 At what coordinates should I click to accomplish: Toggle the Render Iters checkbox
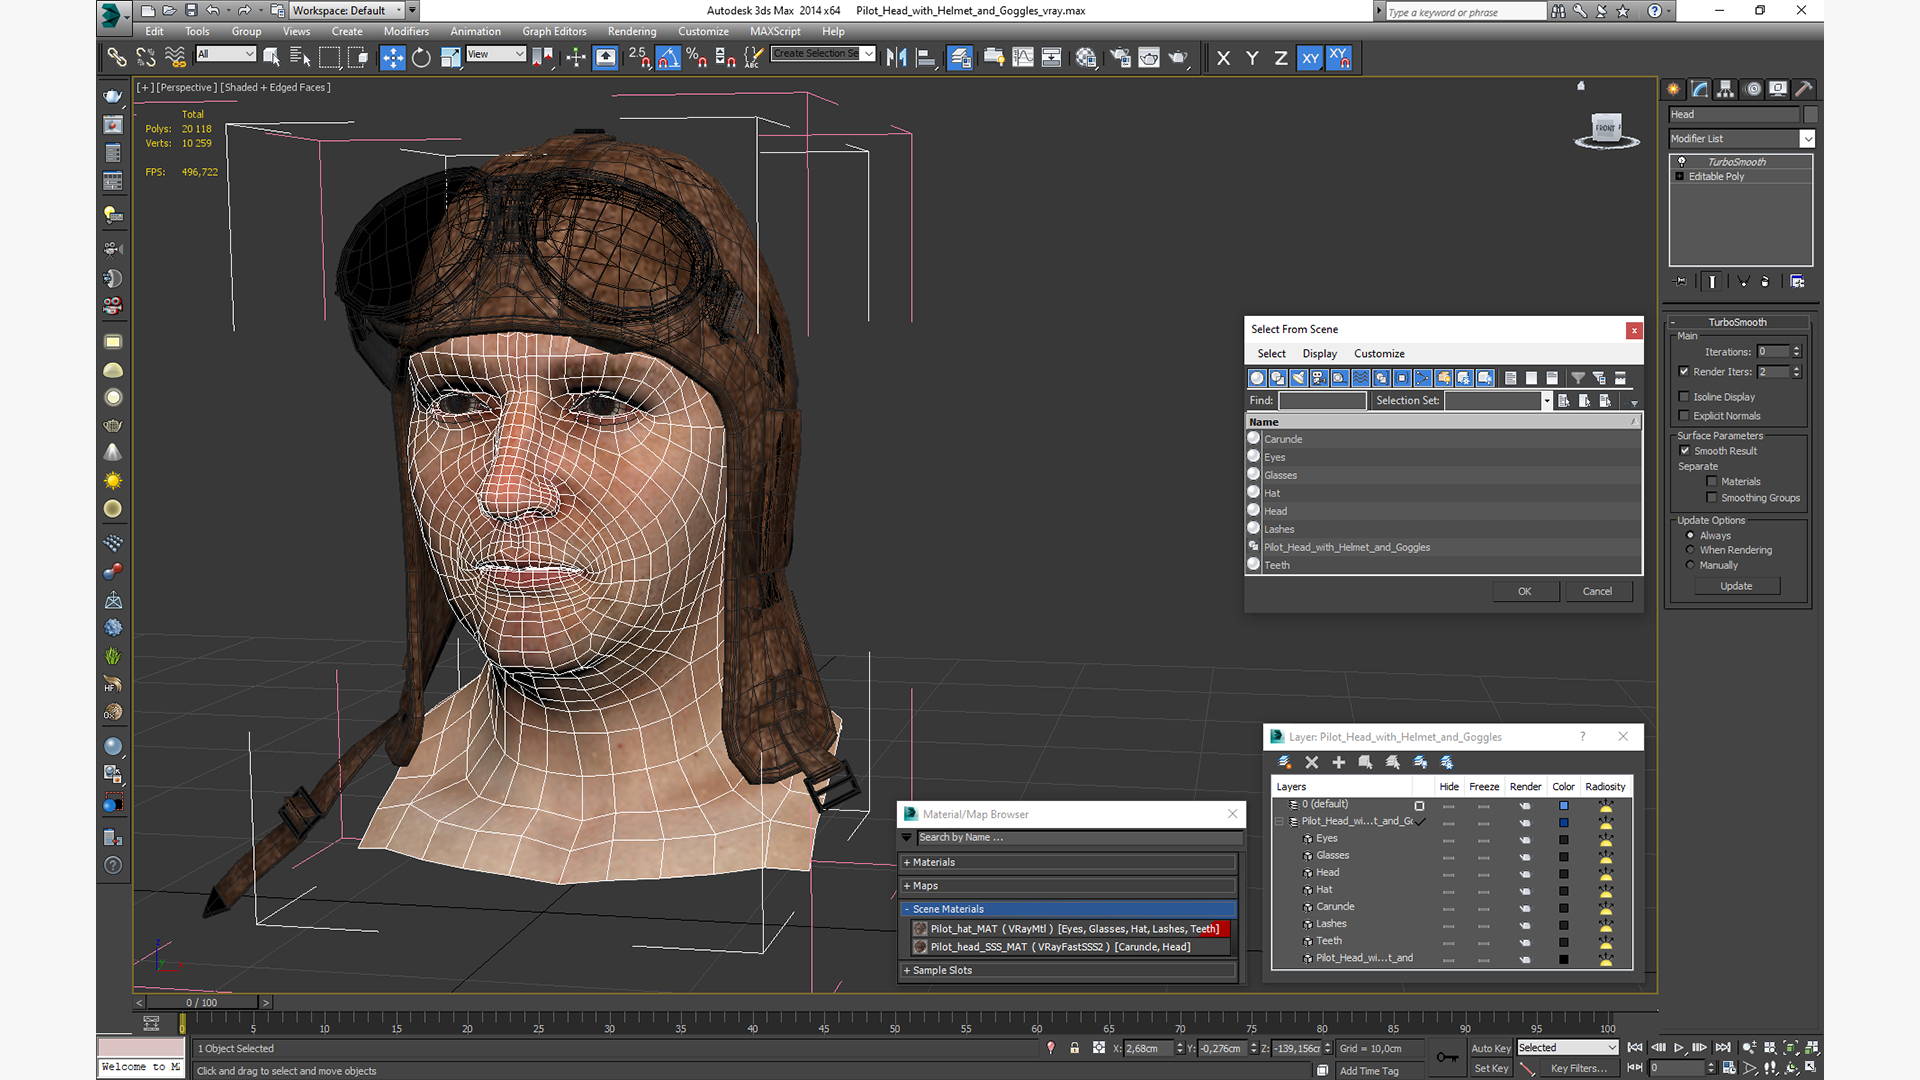click(x=1685, y=371)
